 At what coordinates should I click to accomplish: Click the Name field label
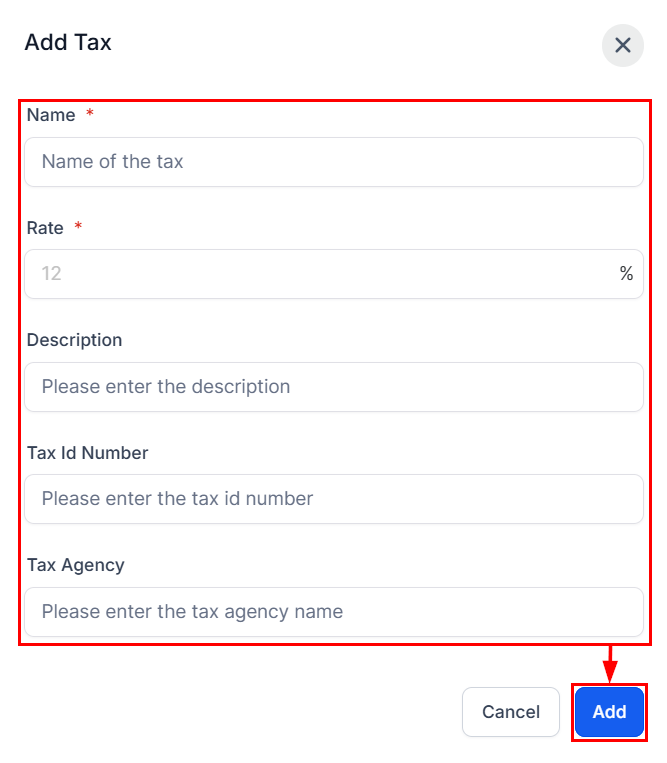[51, 116]
